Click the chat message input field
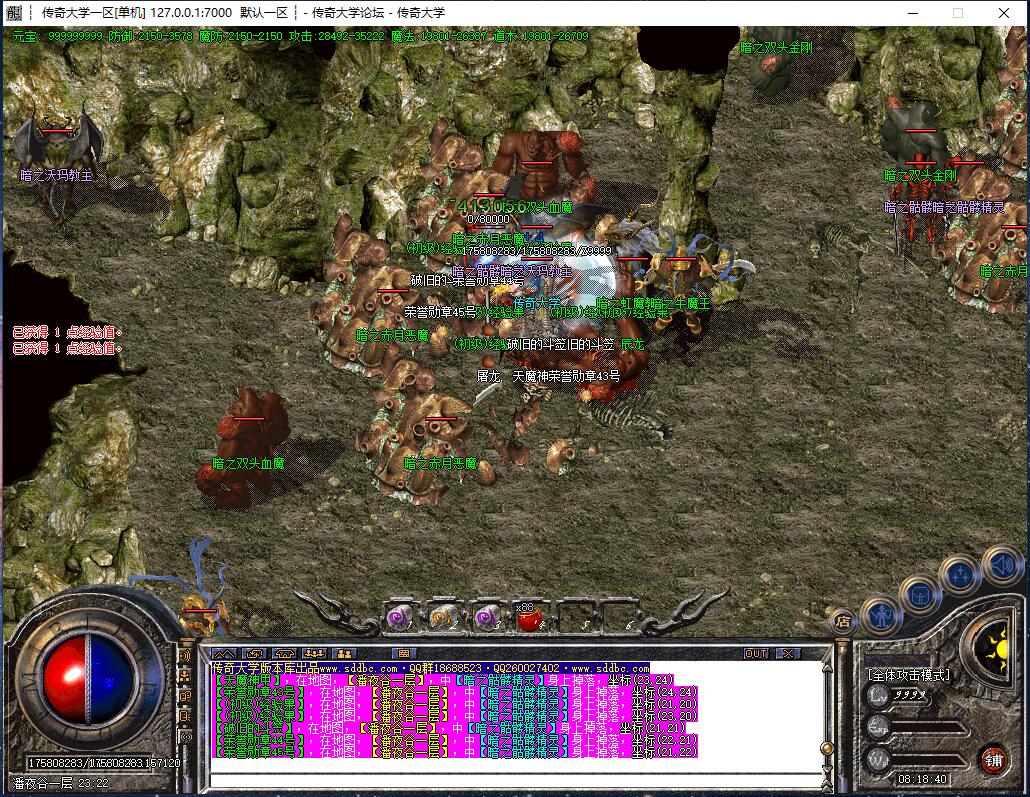Image resolution: width=1030 pixels, height=797 pixels. [516, 781]
